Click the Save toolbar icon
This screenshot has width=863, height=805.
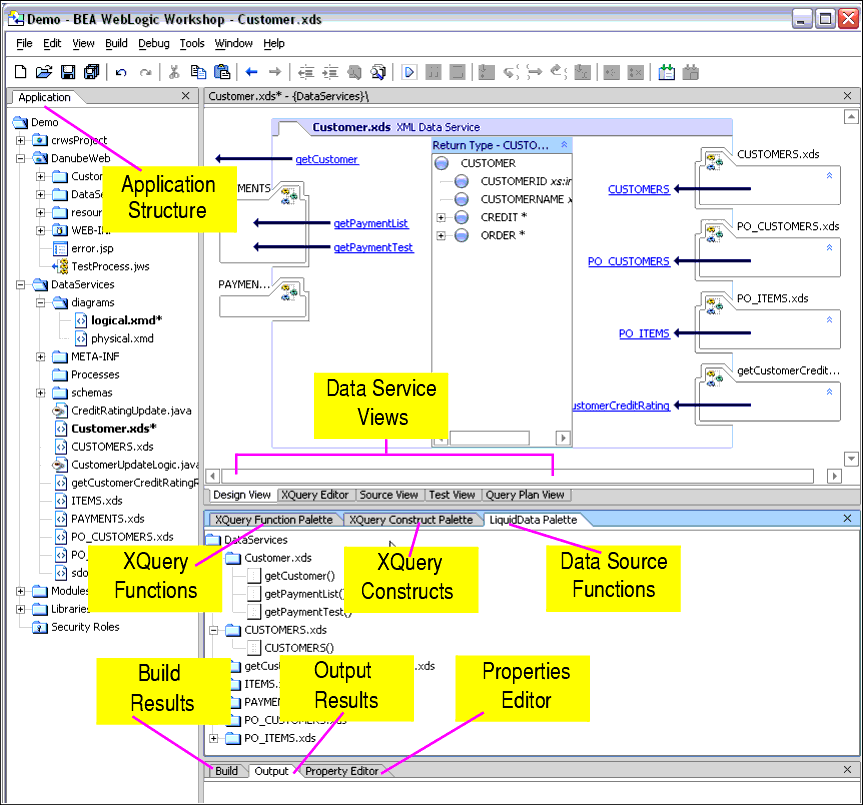[x=68, y=72]
